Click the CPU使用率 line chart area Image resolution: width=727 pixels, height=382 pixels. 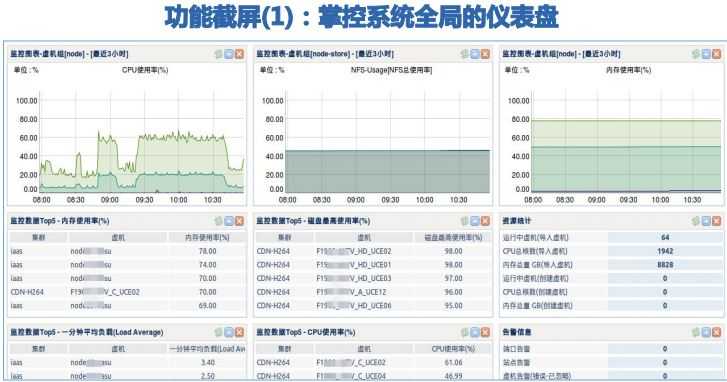point(142,141)
